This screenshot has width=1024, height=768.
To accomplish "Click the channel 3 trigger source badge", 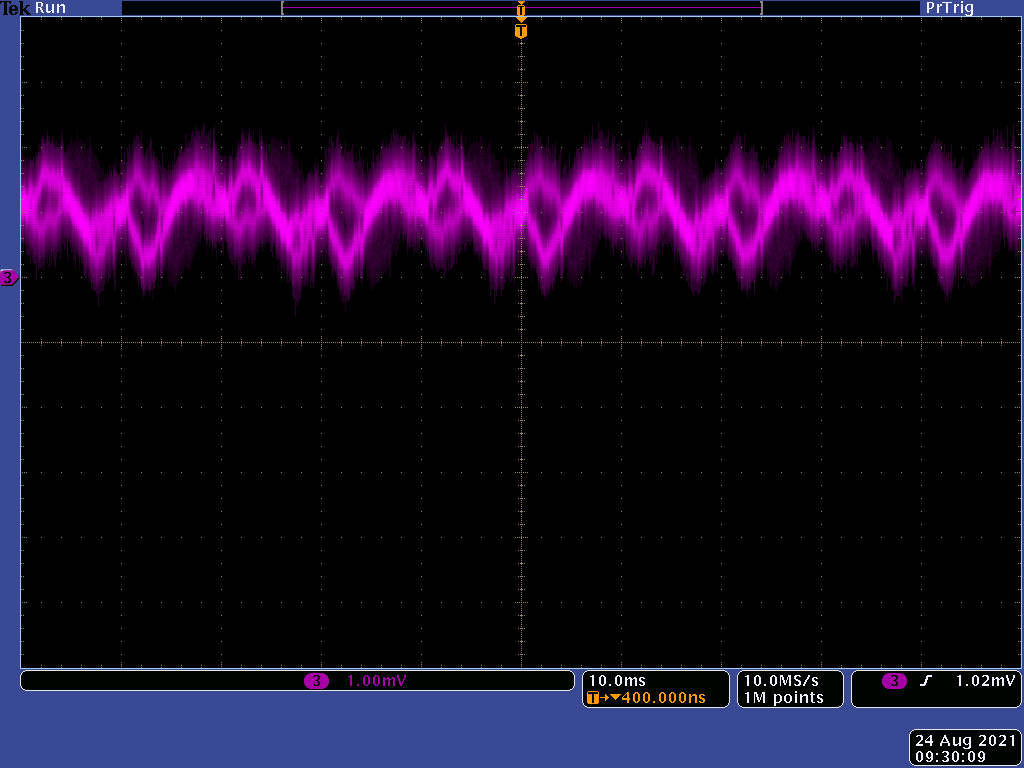I will point(894,681).
